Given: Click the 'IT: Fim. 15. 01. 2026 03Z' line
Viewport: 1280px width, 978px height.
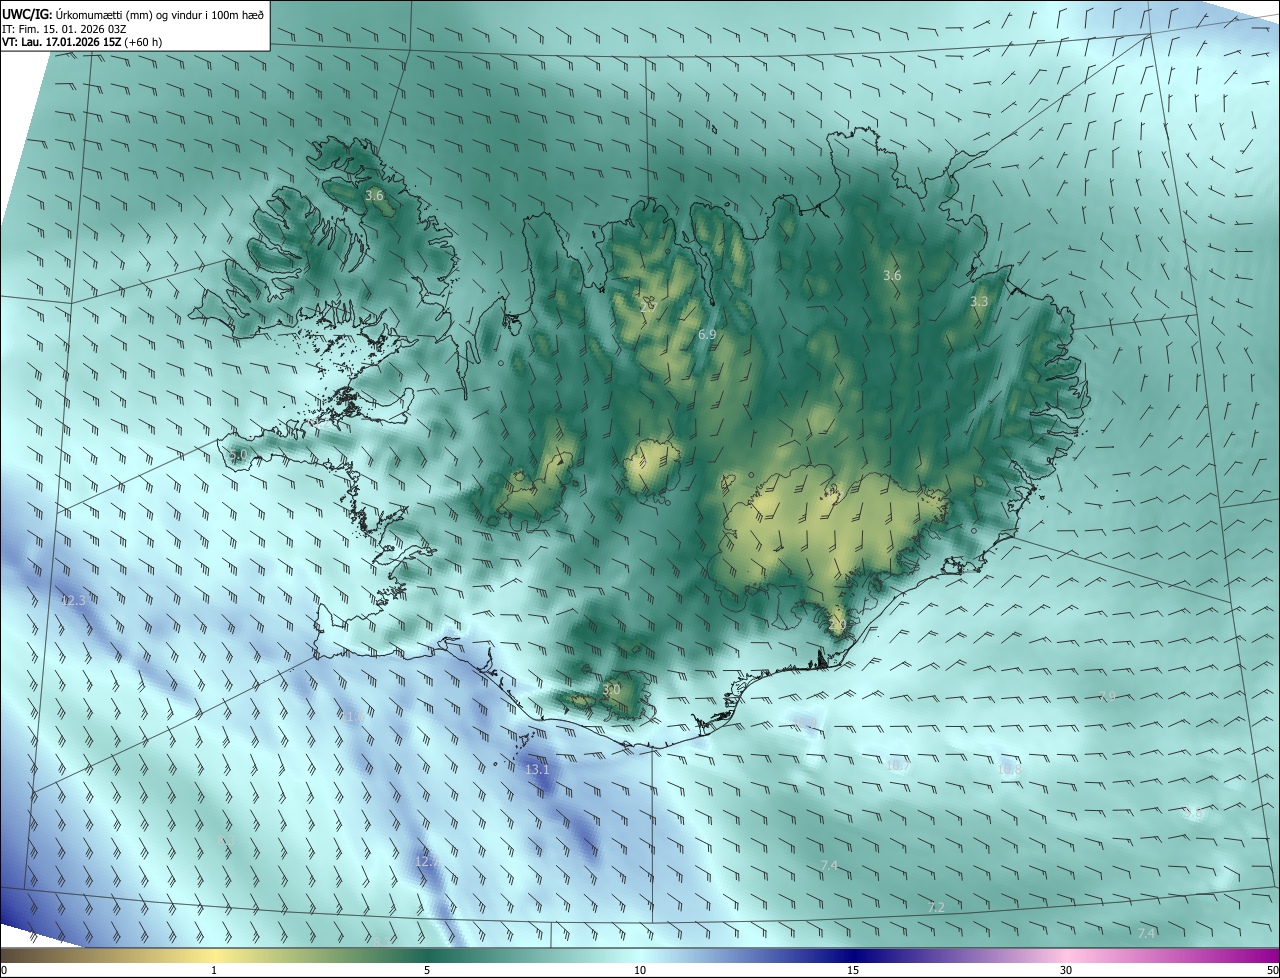Looking at the screenshot, I should (x=64, y=29).
